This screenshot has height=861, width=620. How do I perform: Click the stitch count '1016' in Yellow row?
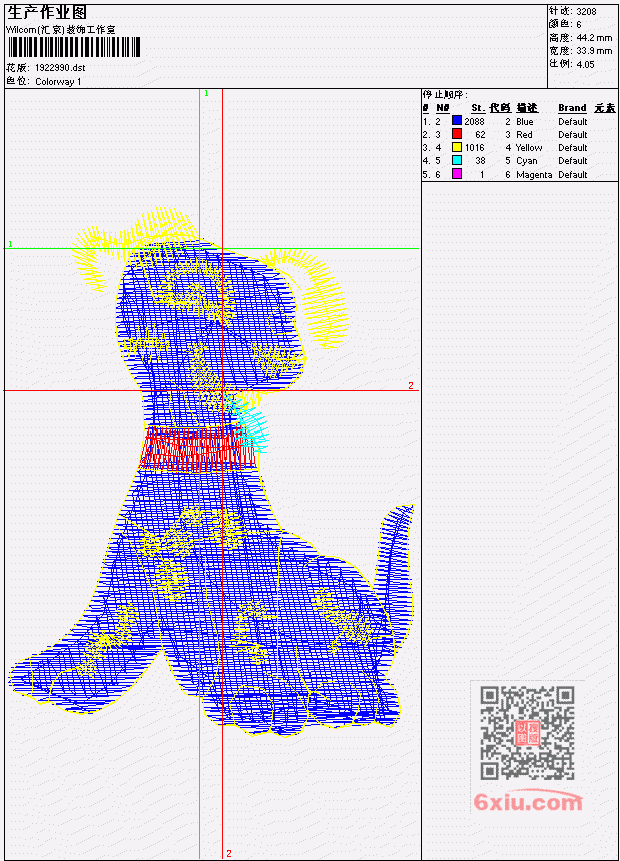click(474, 148)
